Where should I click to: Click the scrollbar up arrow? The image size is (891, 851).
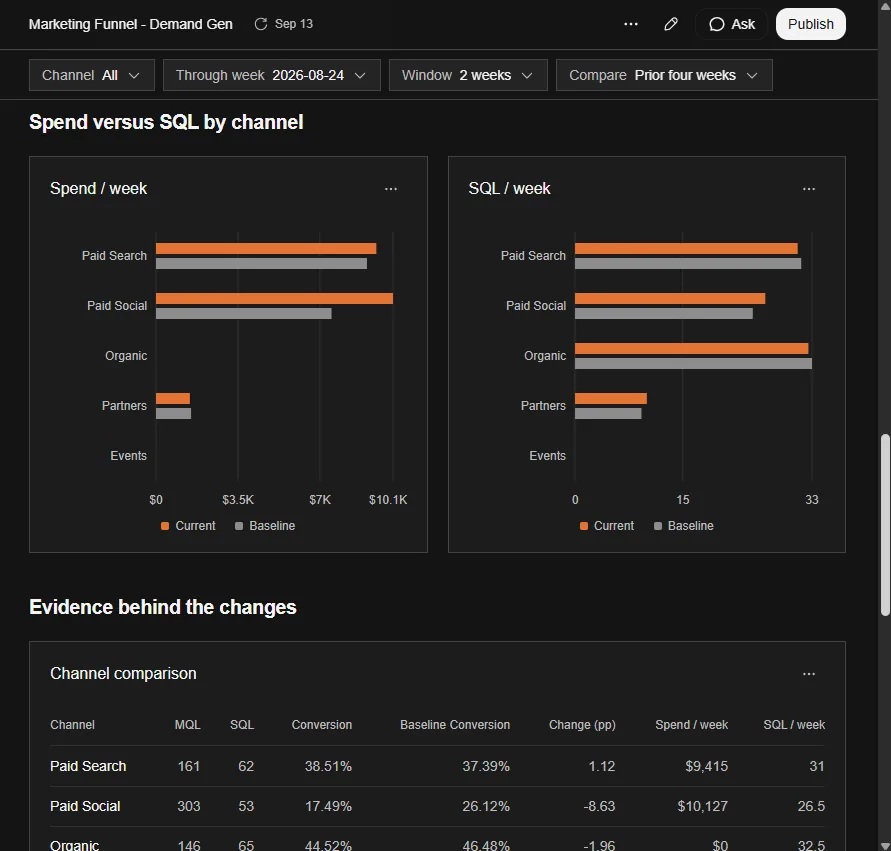885,5
